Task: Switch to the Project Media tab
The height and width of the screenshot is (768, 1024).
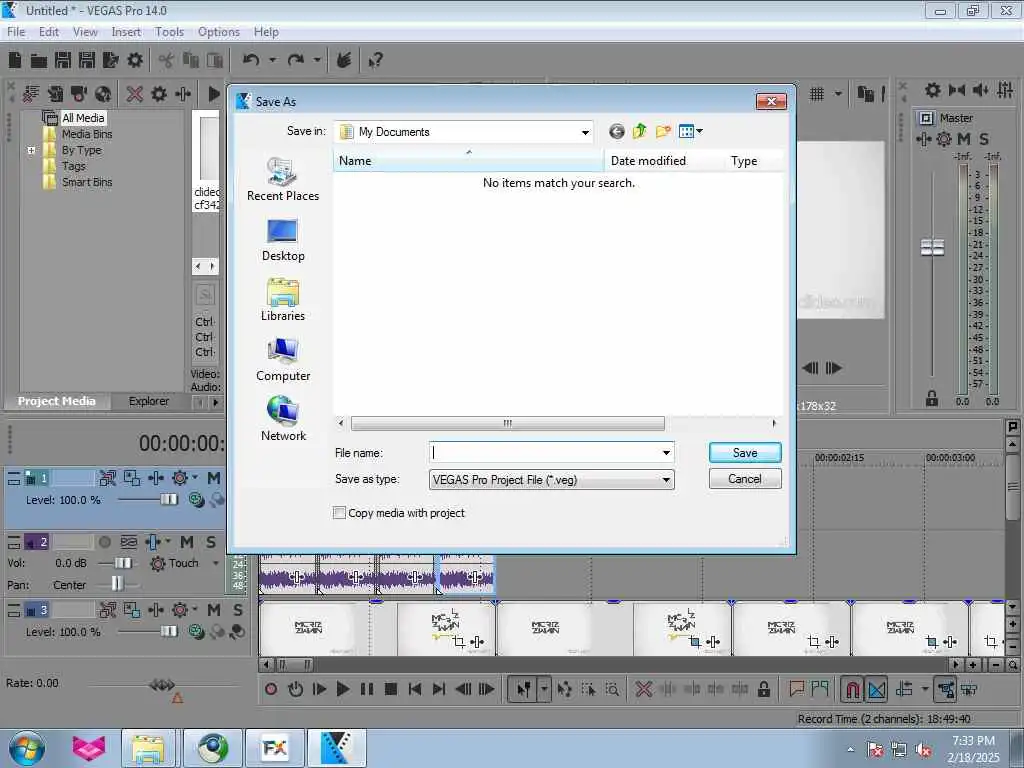Action: (x=56, y=401)
